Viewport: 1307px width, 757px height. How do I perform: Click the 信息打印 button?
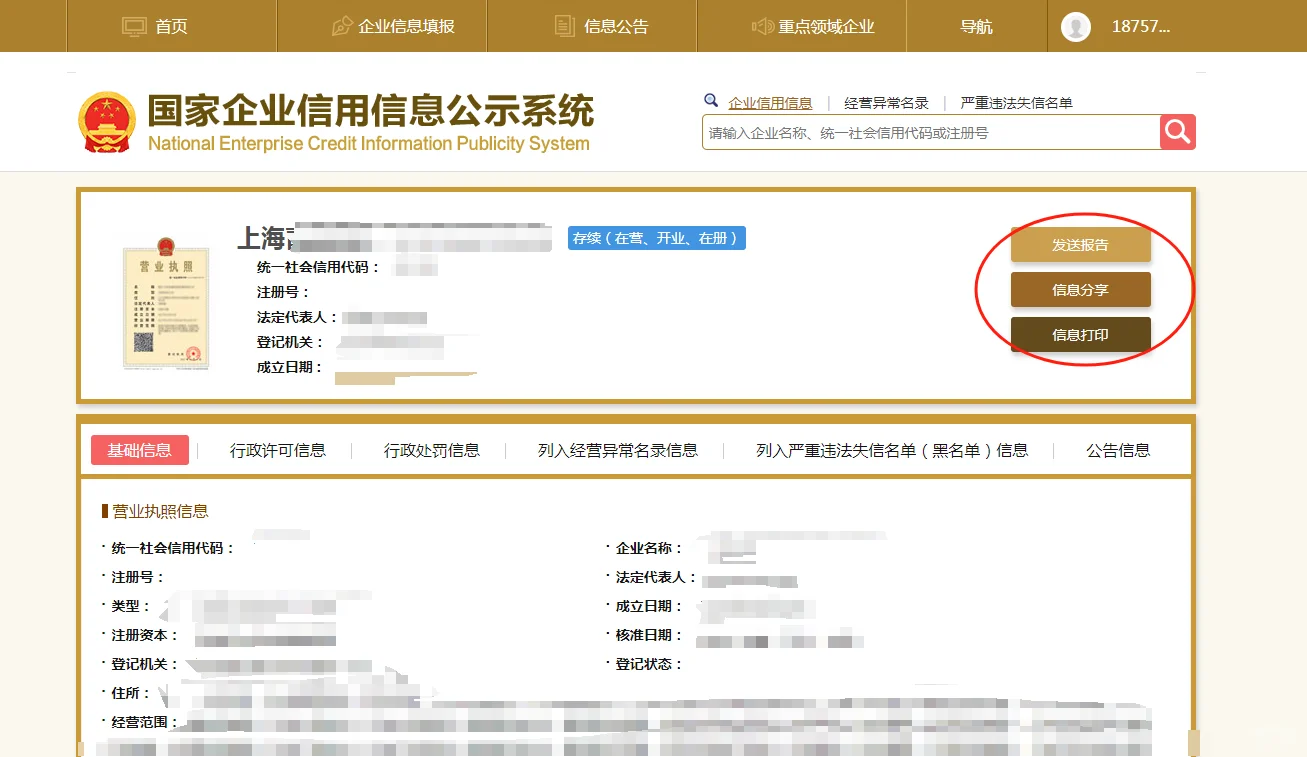pyautogui.click(x=1081, y=334)
